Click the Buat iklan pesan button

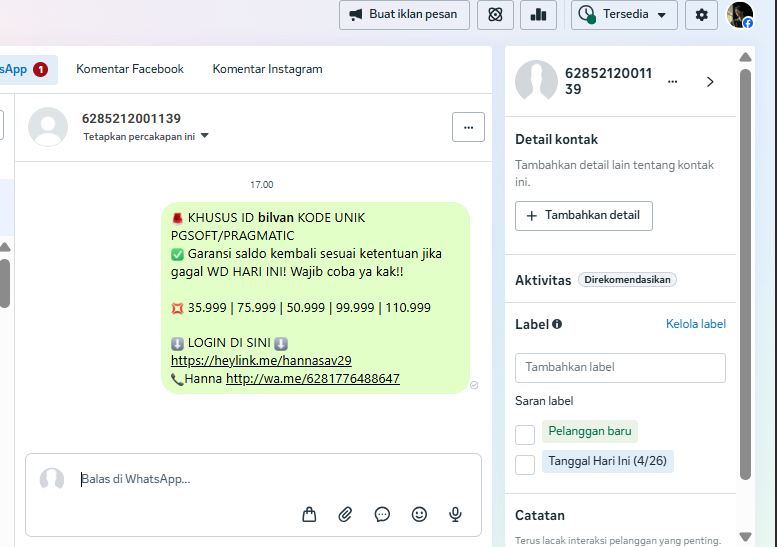[404, 15]
